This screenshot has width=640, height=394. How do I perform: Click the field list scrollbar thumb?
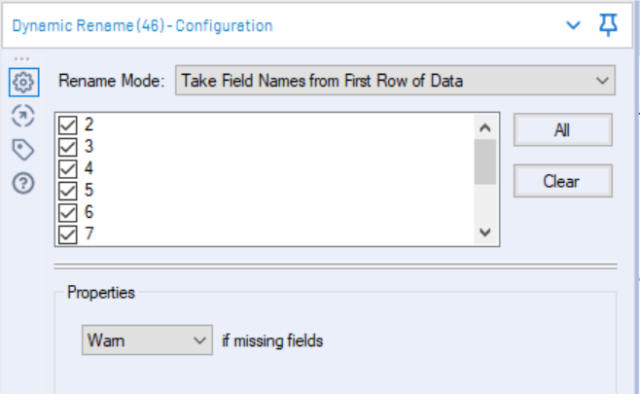click(x=485, y=162)
